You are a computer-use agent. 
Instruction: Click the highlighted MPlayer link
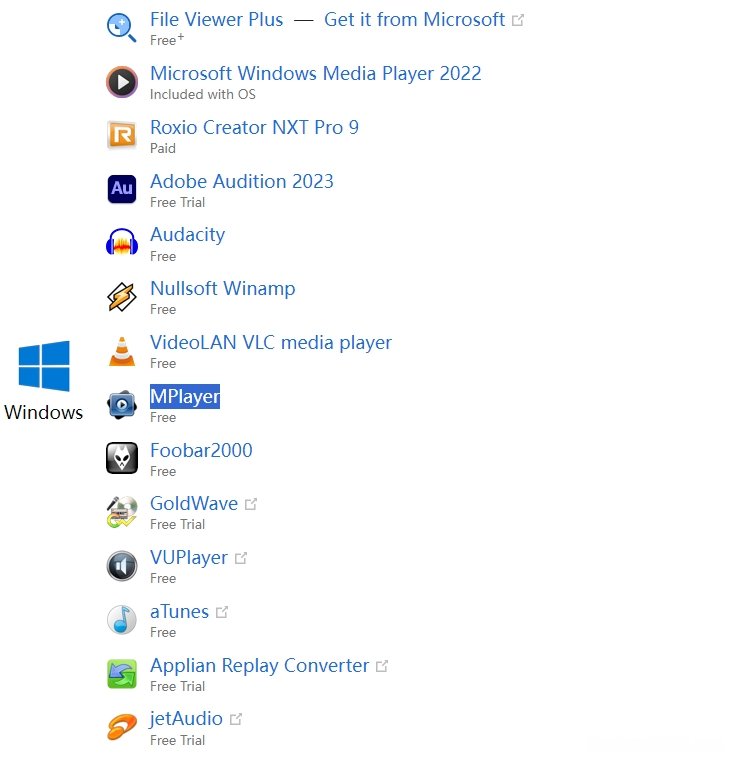(x=185, y=396)
